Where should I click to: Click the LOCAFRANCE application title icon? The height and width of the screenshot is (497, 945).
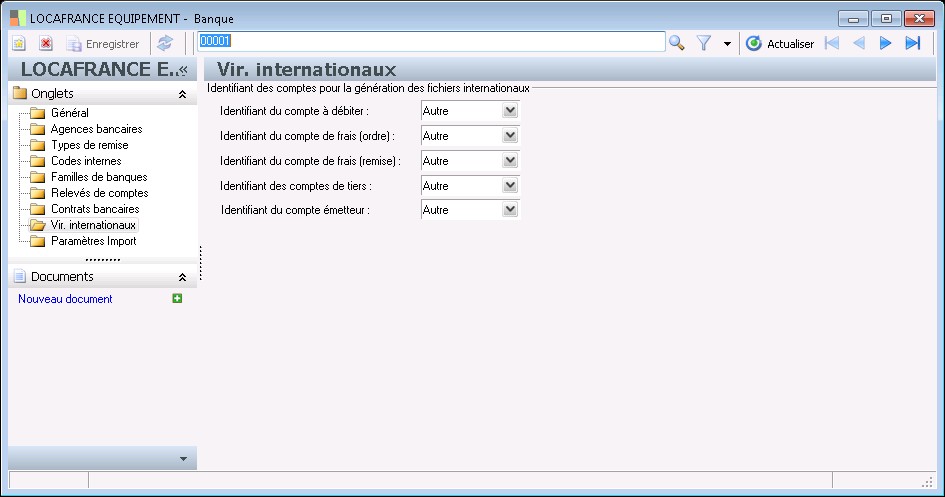pyautogui.click(x=18, y=18)
